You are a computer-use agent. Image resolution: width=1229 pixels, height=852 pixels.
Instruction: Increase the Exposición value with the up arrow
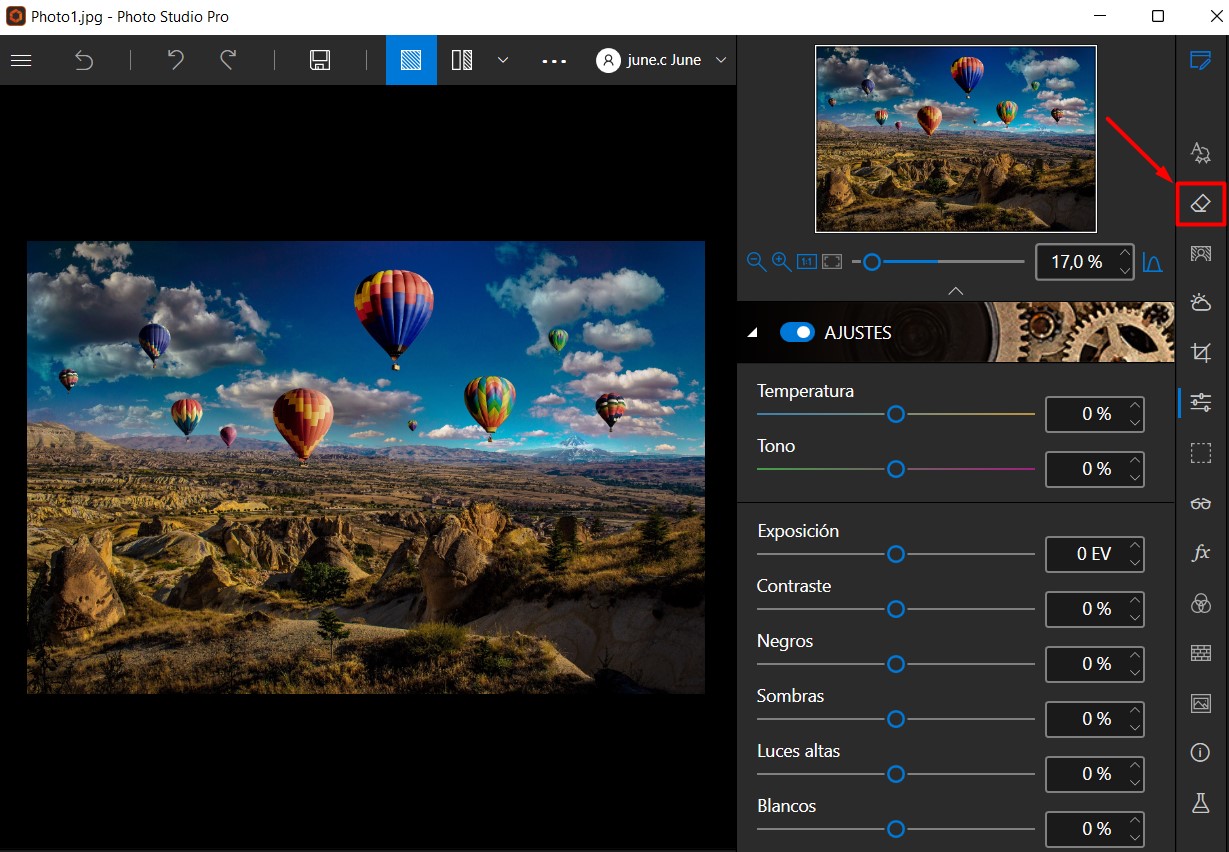point(1134,545)
